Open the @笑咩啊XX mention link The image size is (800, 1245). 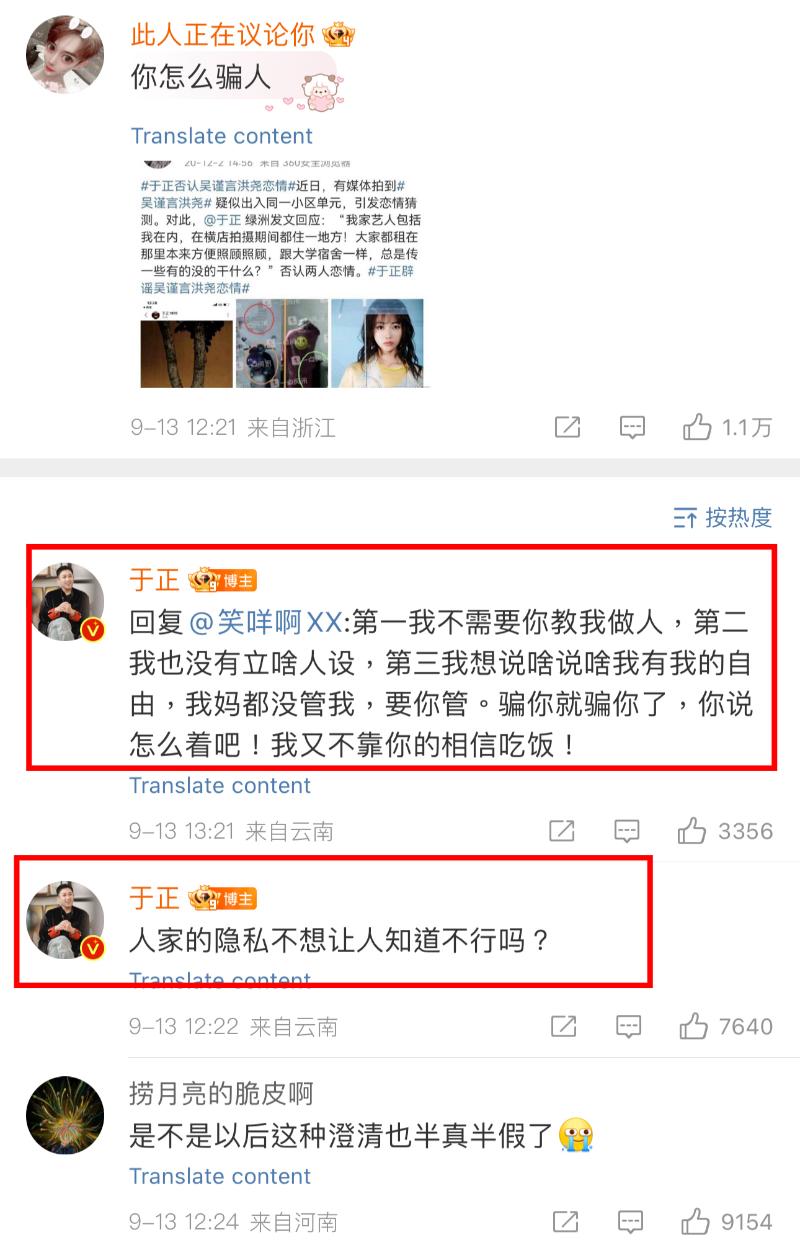pyautogui.click(x=266, y=622)
